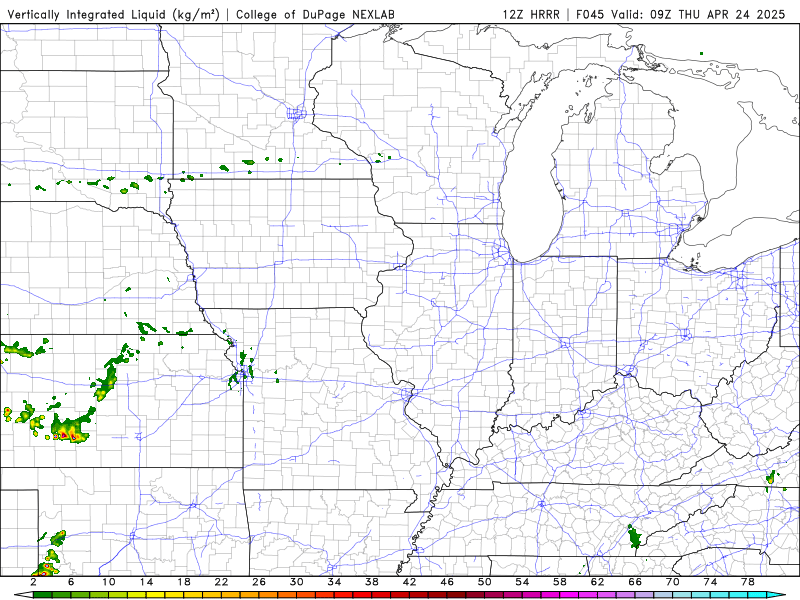Click legend value 62

[x=597, y=582]
